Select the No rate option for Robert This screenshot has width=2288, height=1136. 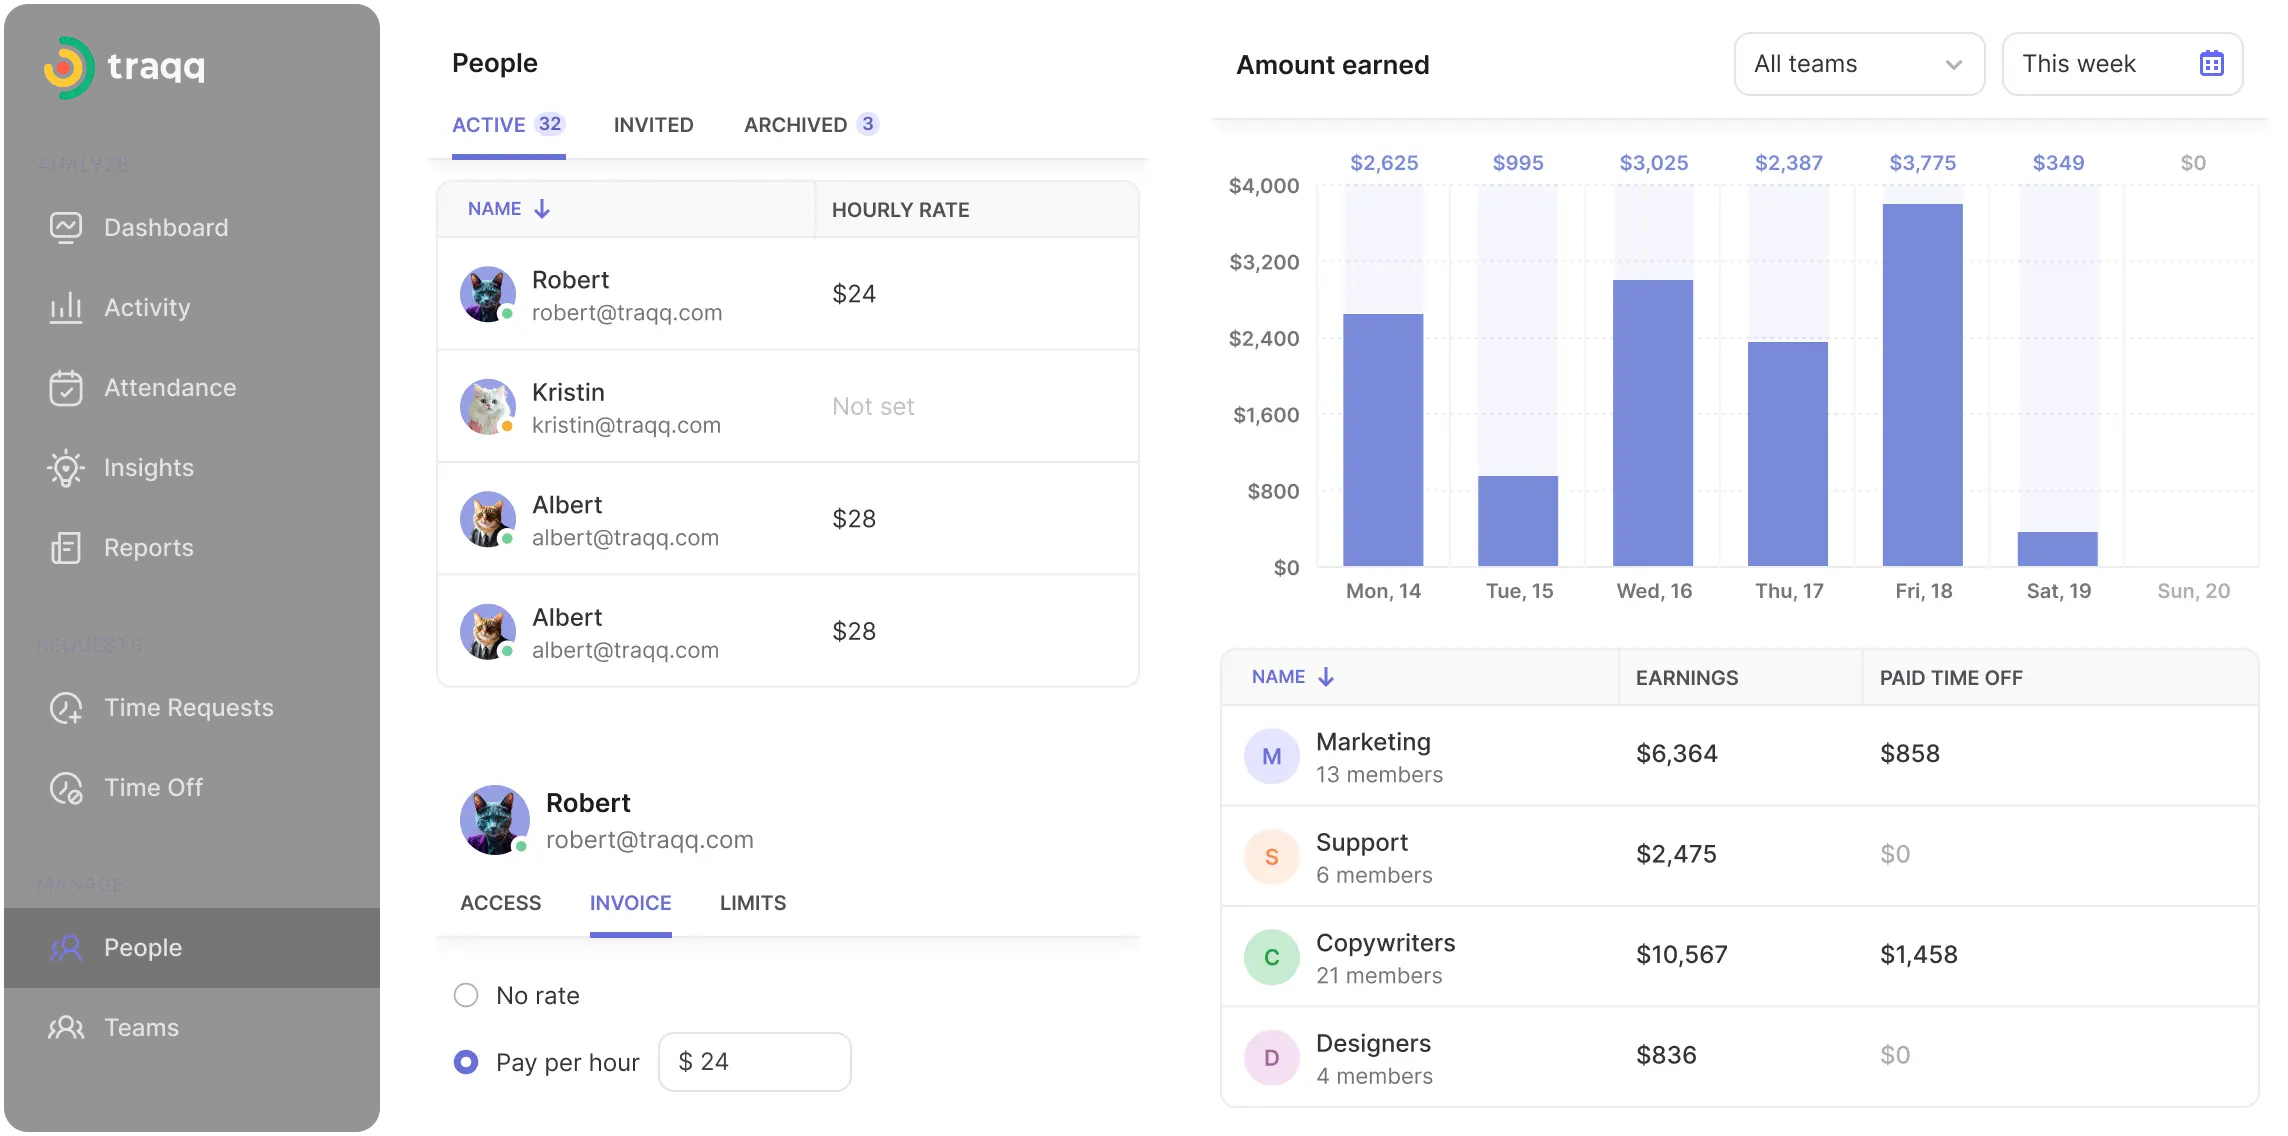click(466, 995)
